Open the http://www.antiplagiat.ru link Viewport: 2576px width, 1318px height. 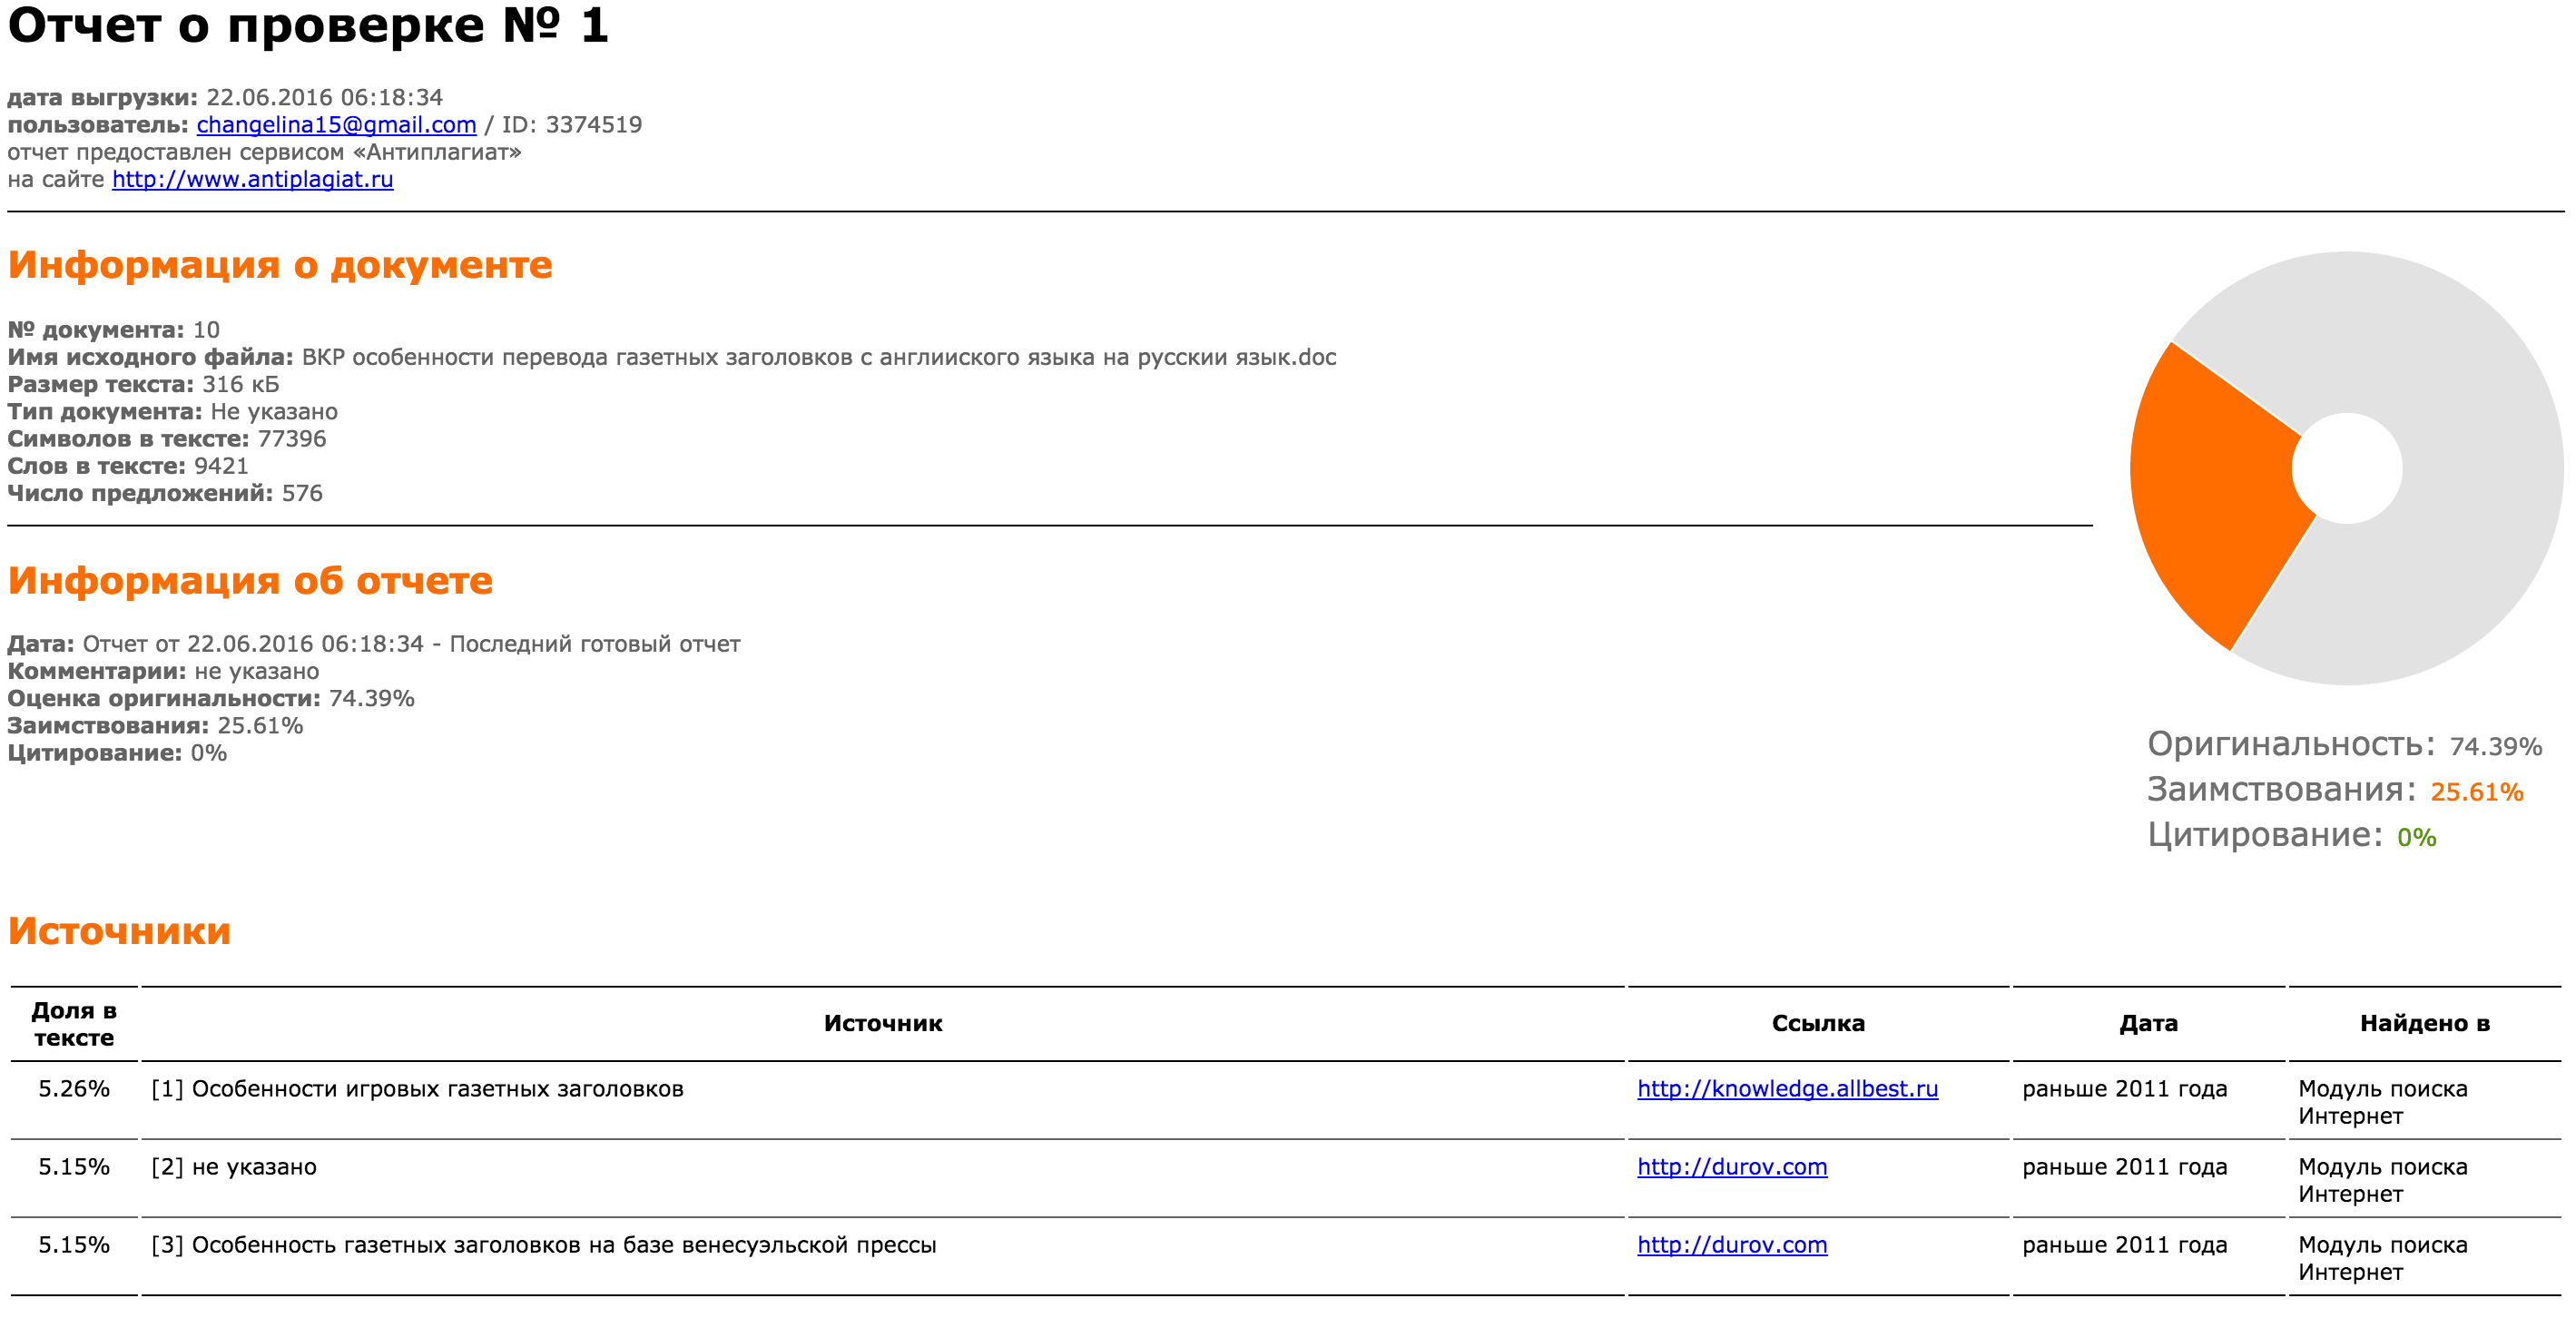252,179
